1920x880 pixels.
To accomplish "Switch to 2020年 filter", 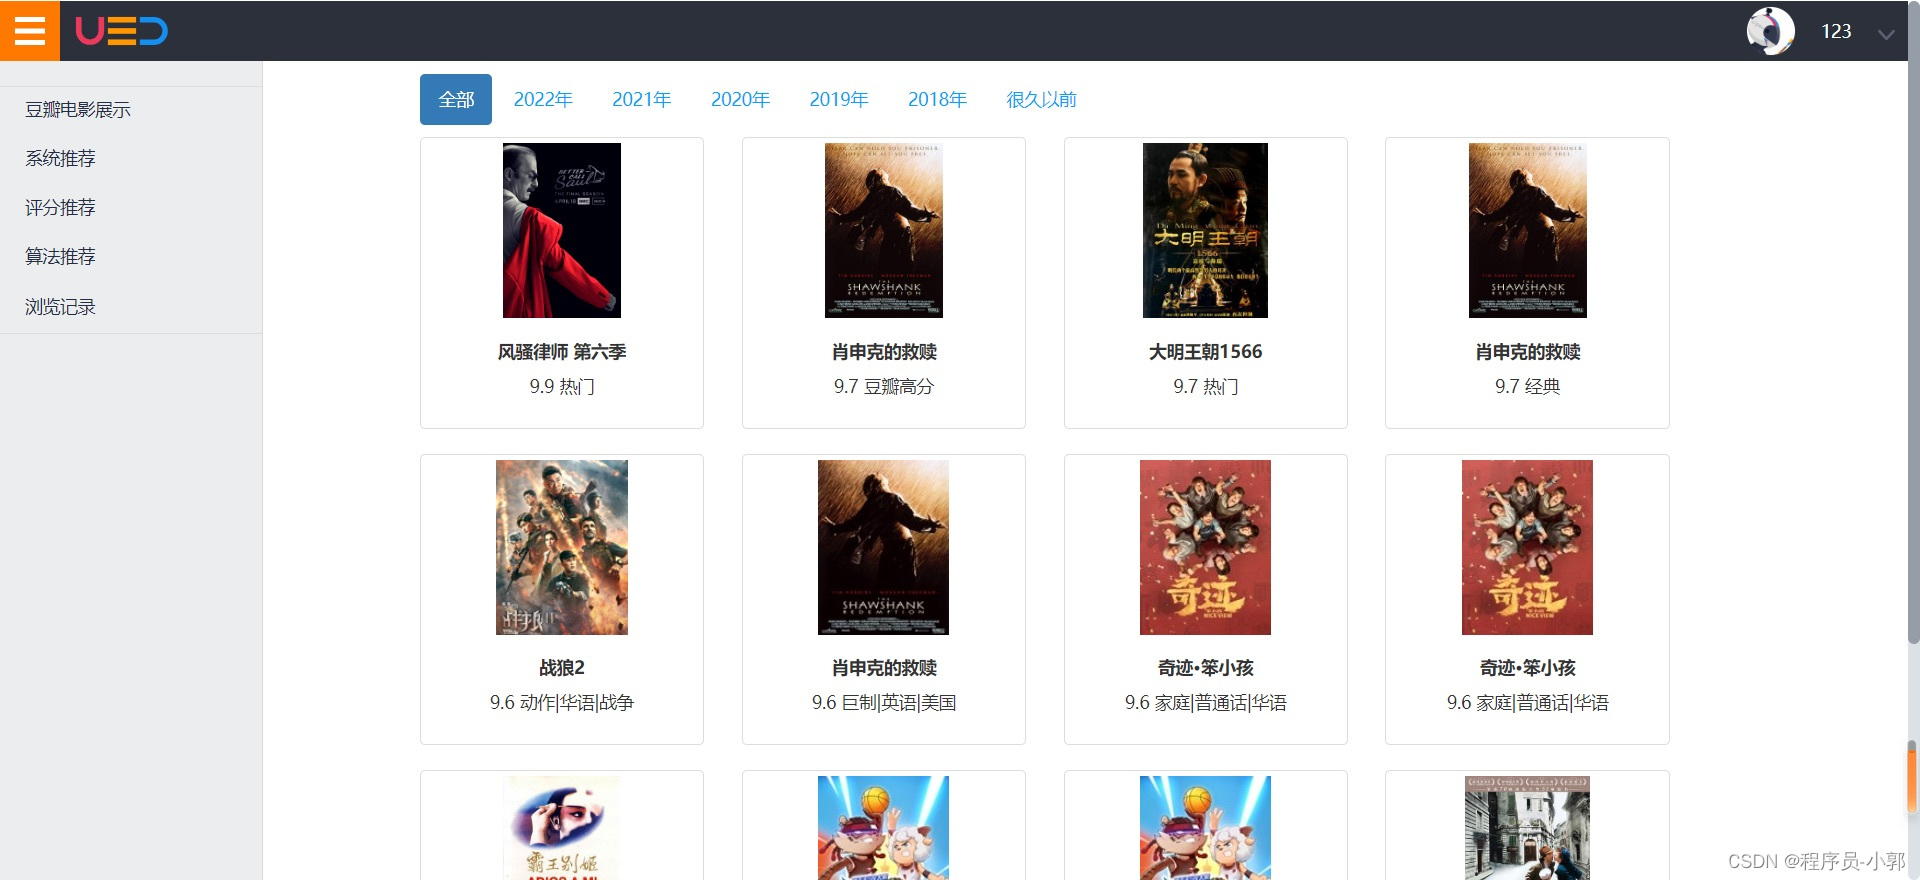I will tap(740, 99).
